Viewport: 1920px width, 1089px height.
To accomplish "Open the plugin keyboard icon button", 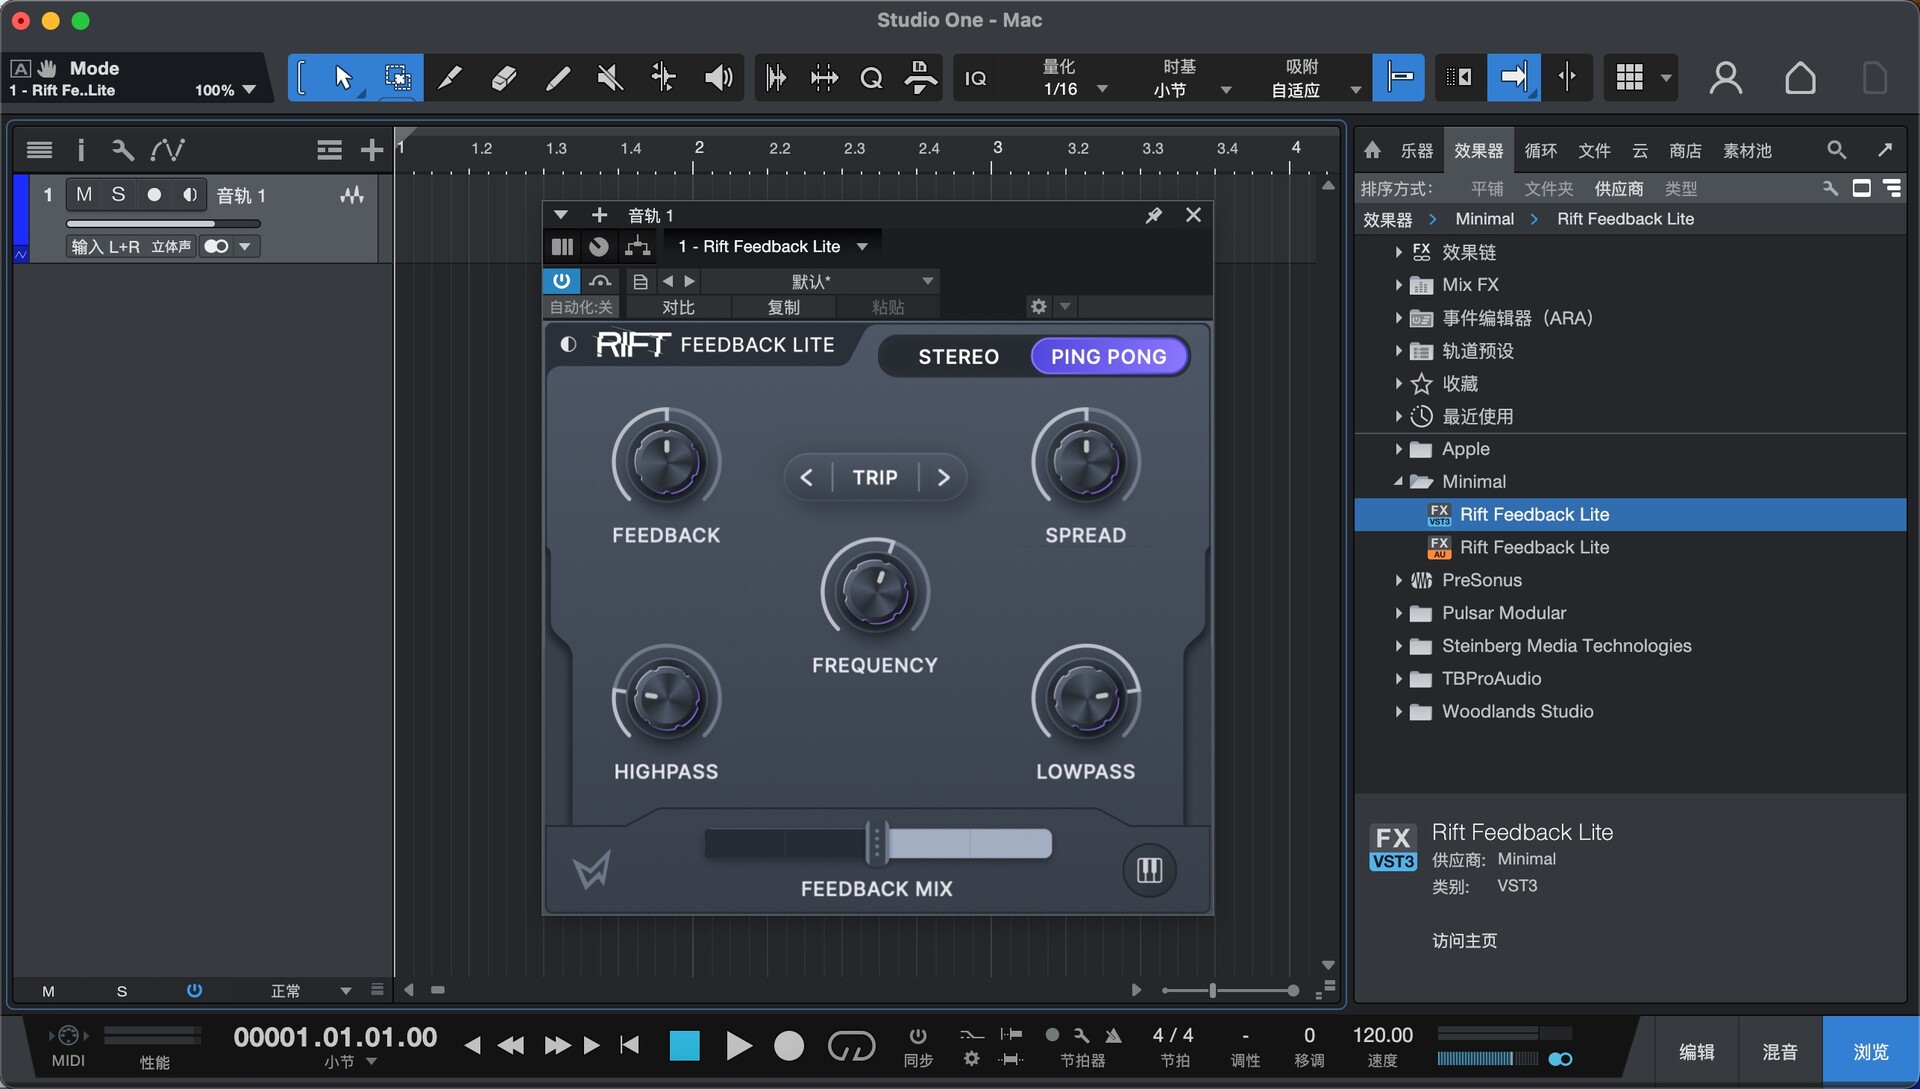I will (1149, 870).
